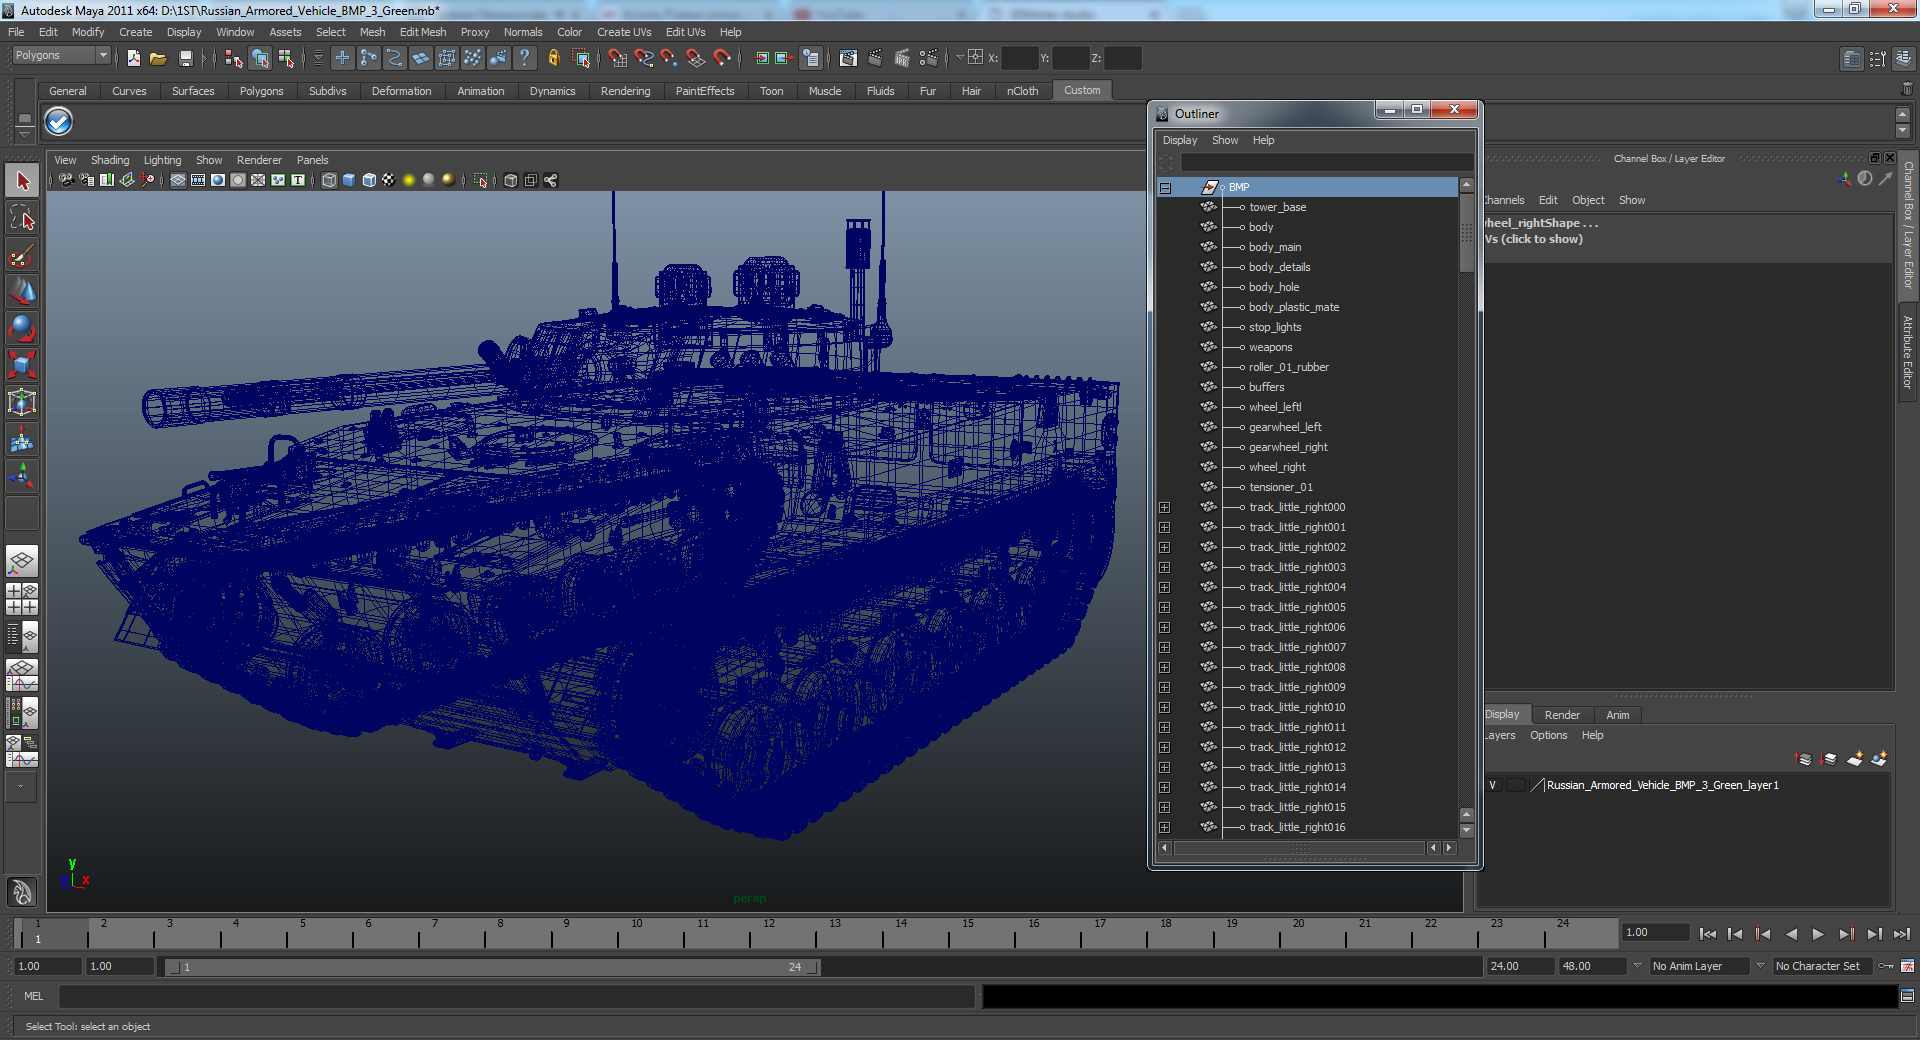This screenshot has width=1920, height=1040.
Task: Click the Save Scene disk icon
Action: click(185, 58)
